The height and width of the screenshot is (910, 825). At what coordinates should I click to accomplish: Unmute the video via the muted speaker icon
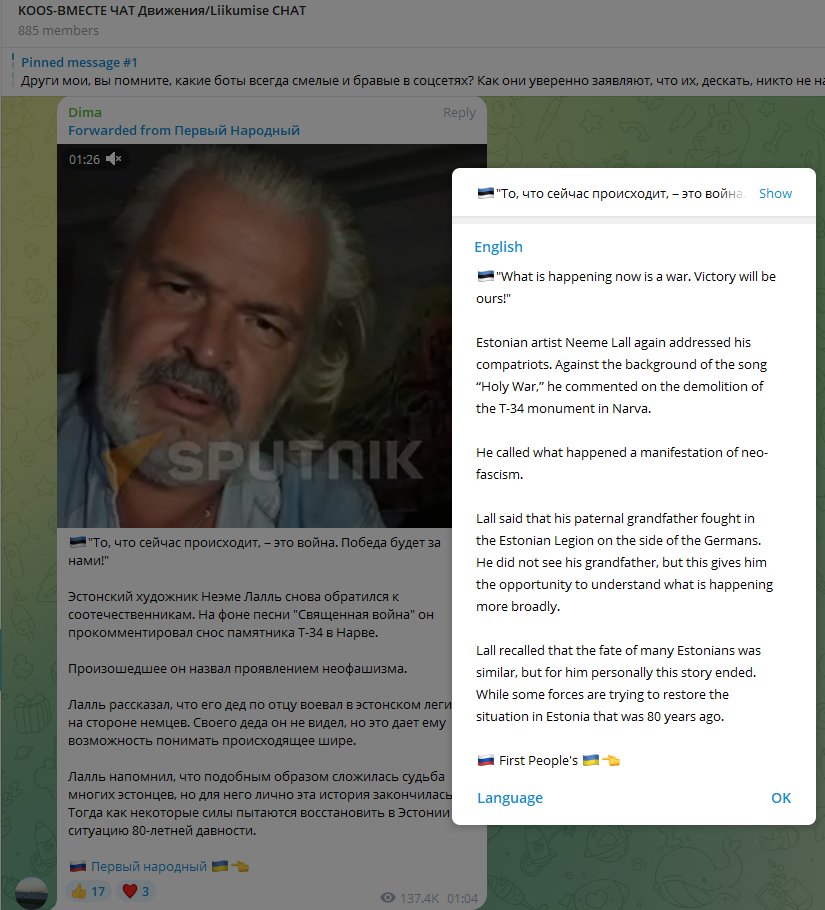tap(114, 158)
